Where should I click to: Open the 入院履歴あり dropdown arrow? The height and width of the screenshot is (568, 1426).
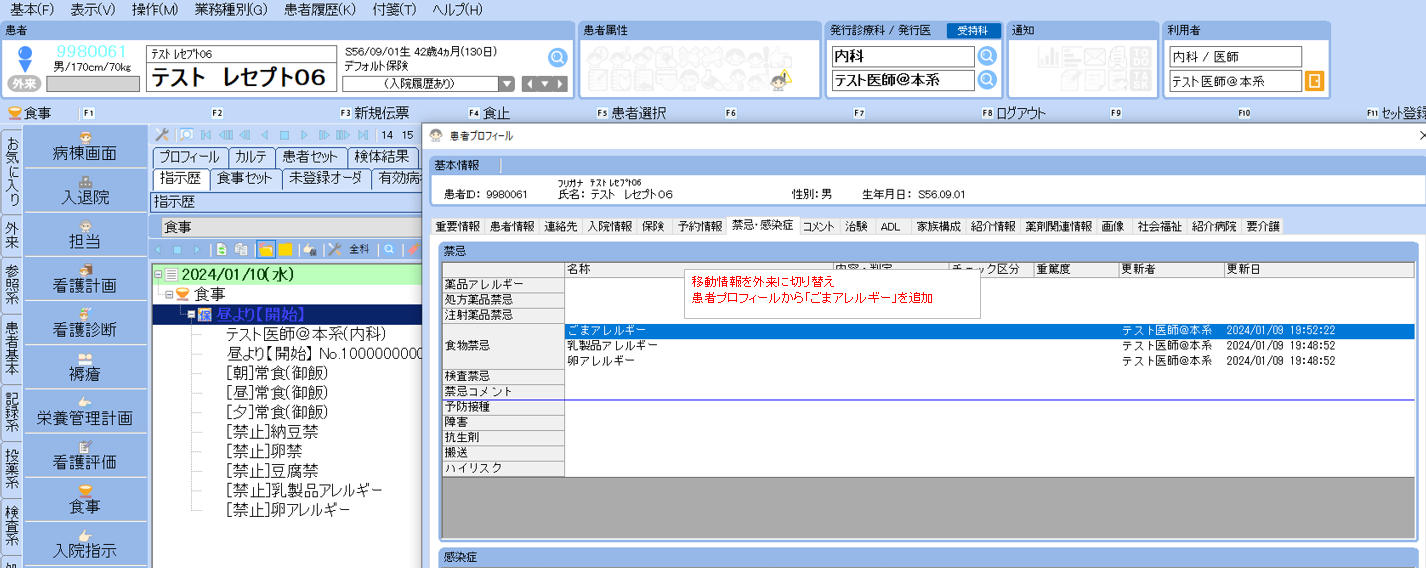click(507, 84)
